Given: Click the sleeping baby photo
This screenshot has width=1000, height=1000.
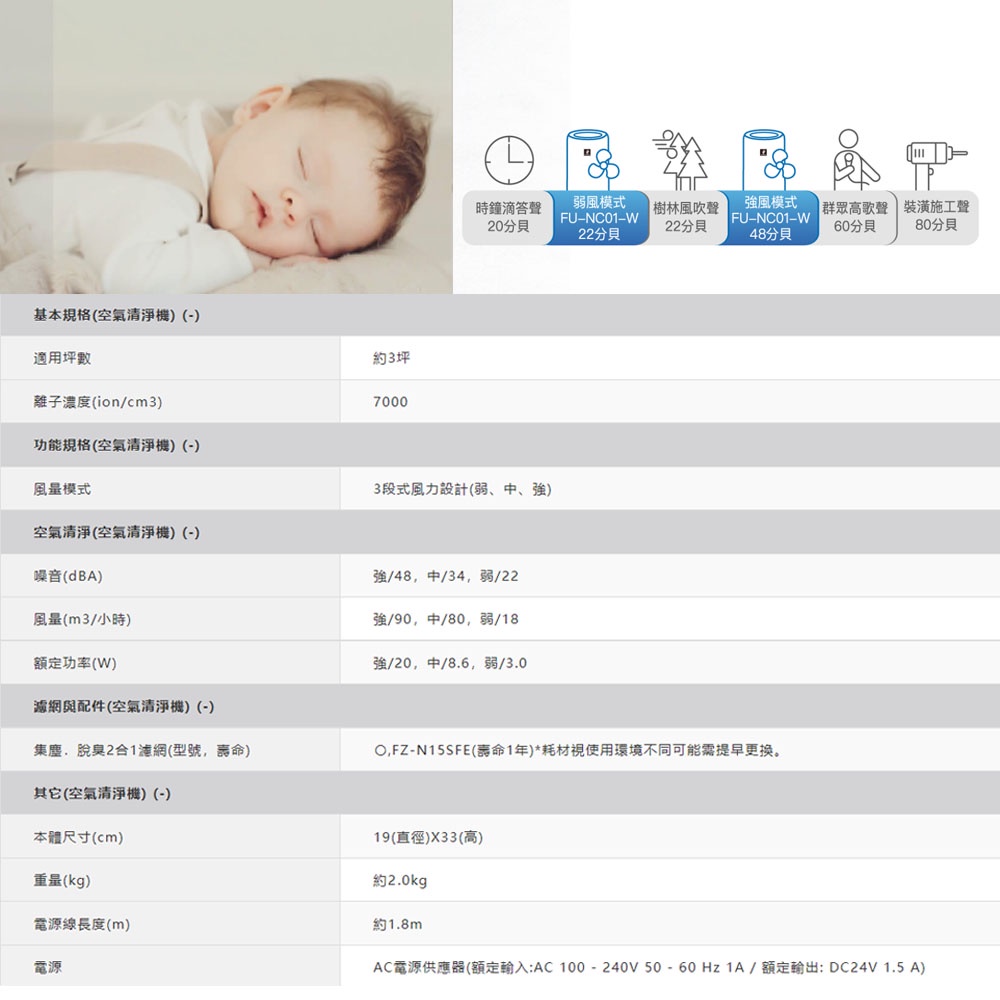Looking at the screenshot, I should pyautogui.click(x=226, y=147).
